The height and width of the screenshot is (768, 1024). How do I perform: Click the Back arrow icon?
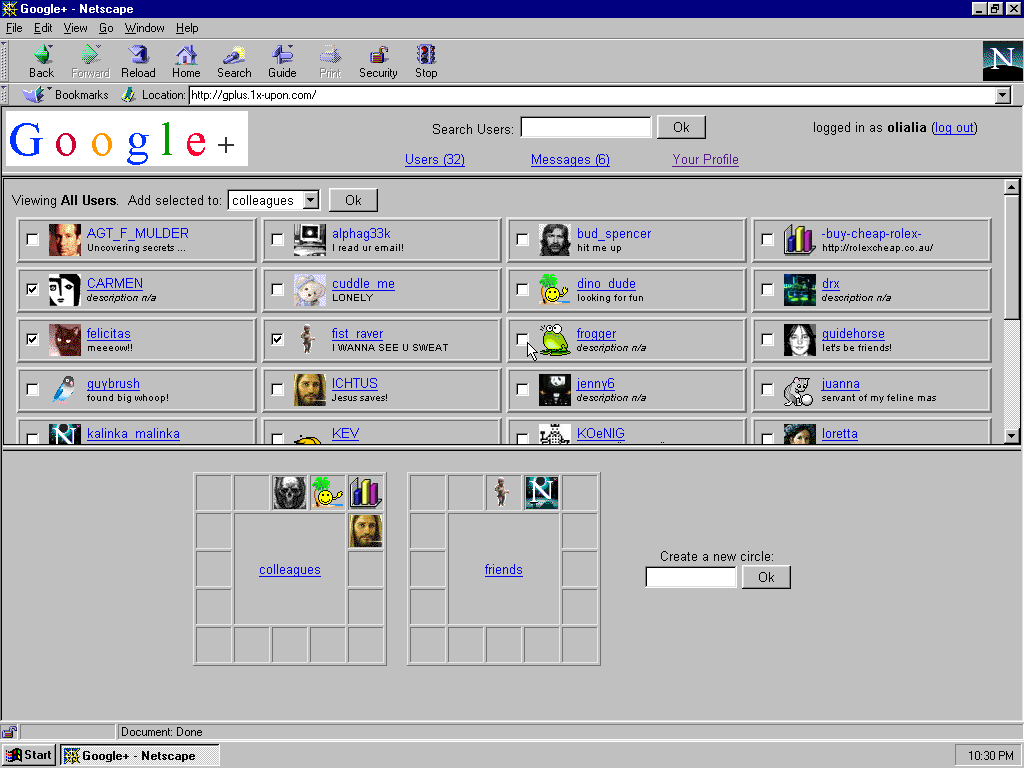42,56
